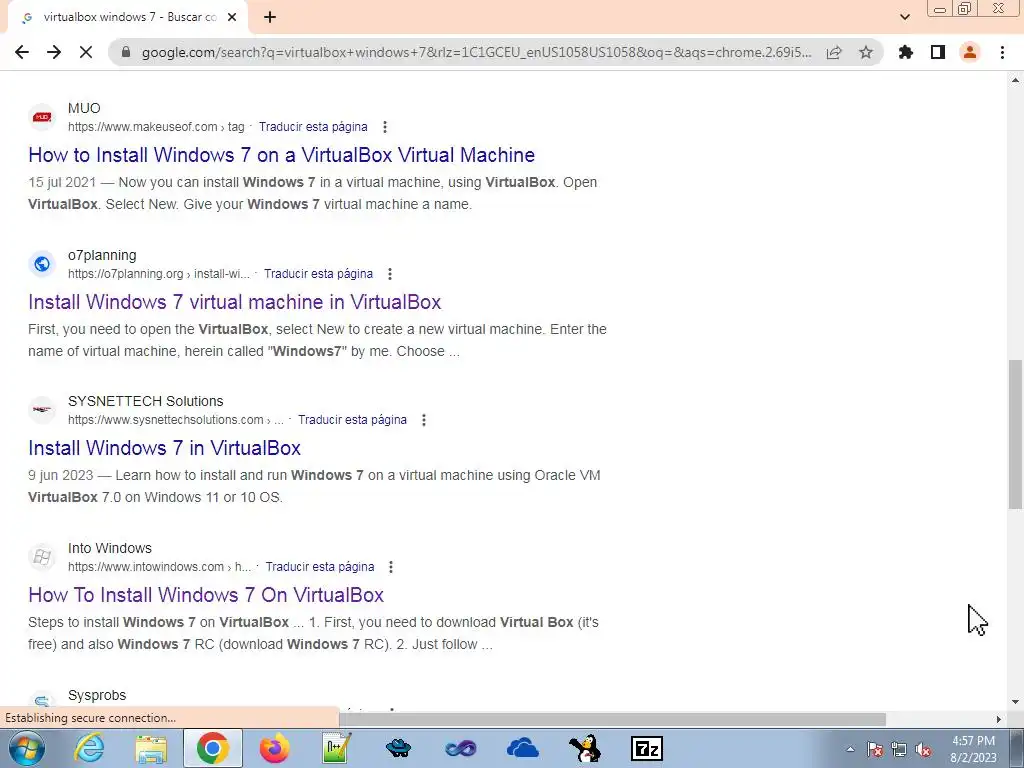Open the network tray icon

(x=899, y=749)
